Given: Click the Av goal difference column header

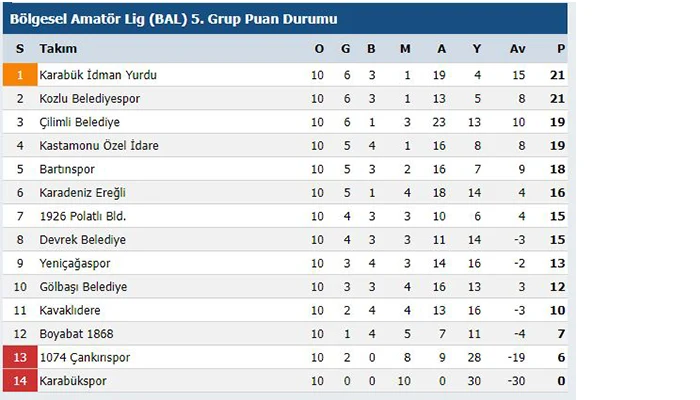Looking at the screenshot, I should point(517,49).
